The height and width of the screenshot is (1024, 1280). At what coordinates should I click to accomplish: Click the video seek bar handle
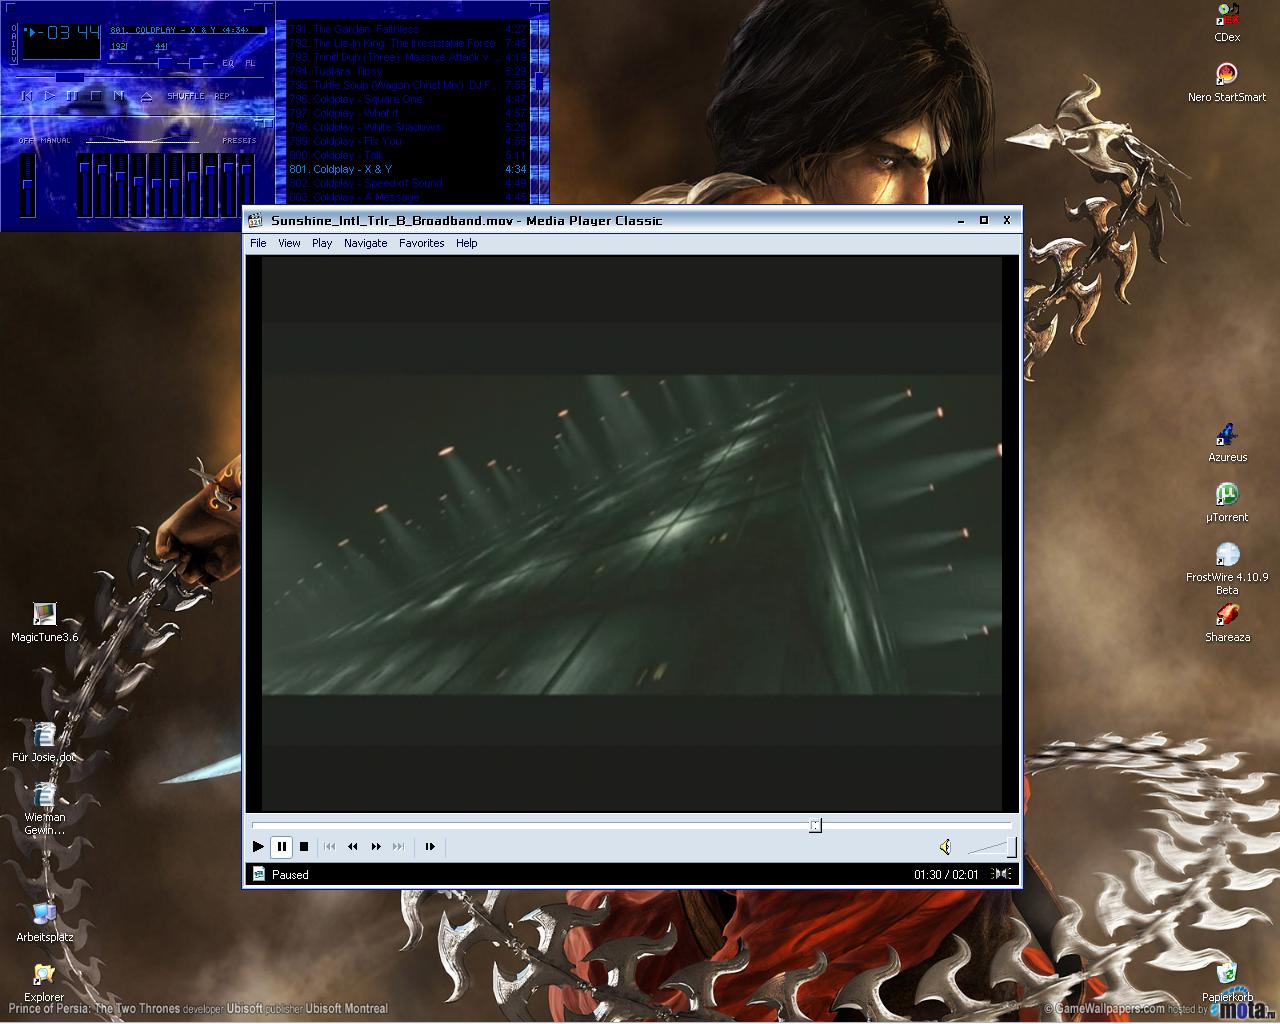tap(815, 825)
